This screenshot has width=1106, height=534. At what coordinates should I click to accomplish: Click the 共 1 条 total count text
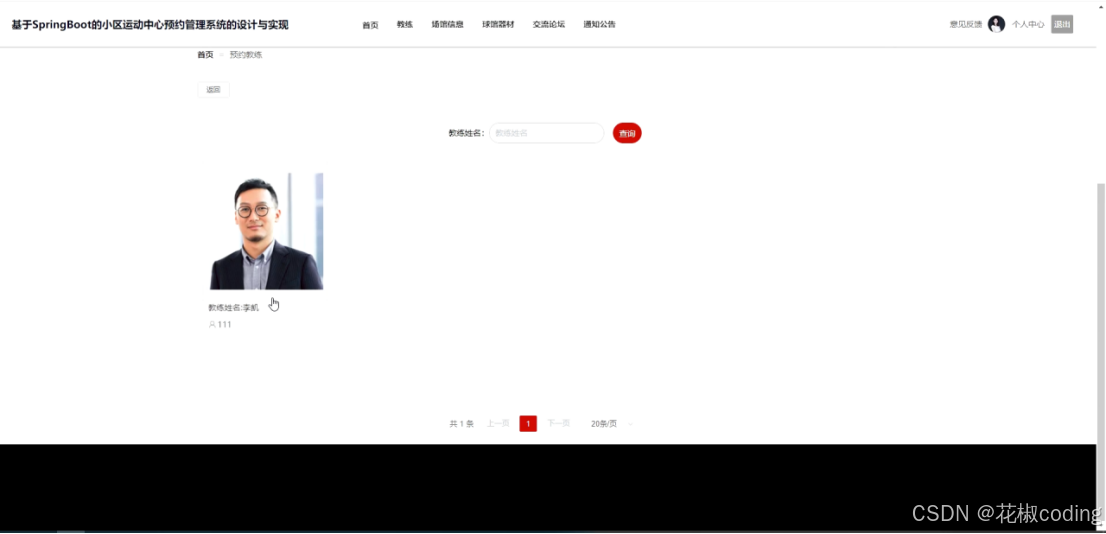(461, 424)
